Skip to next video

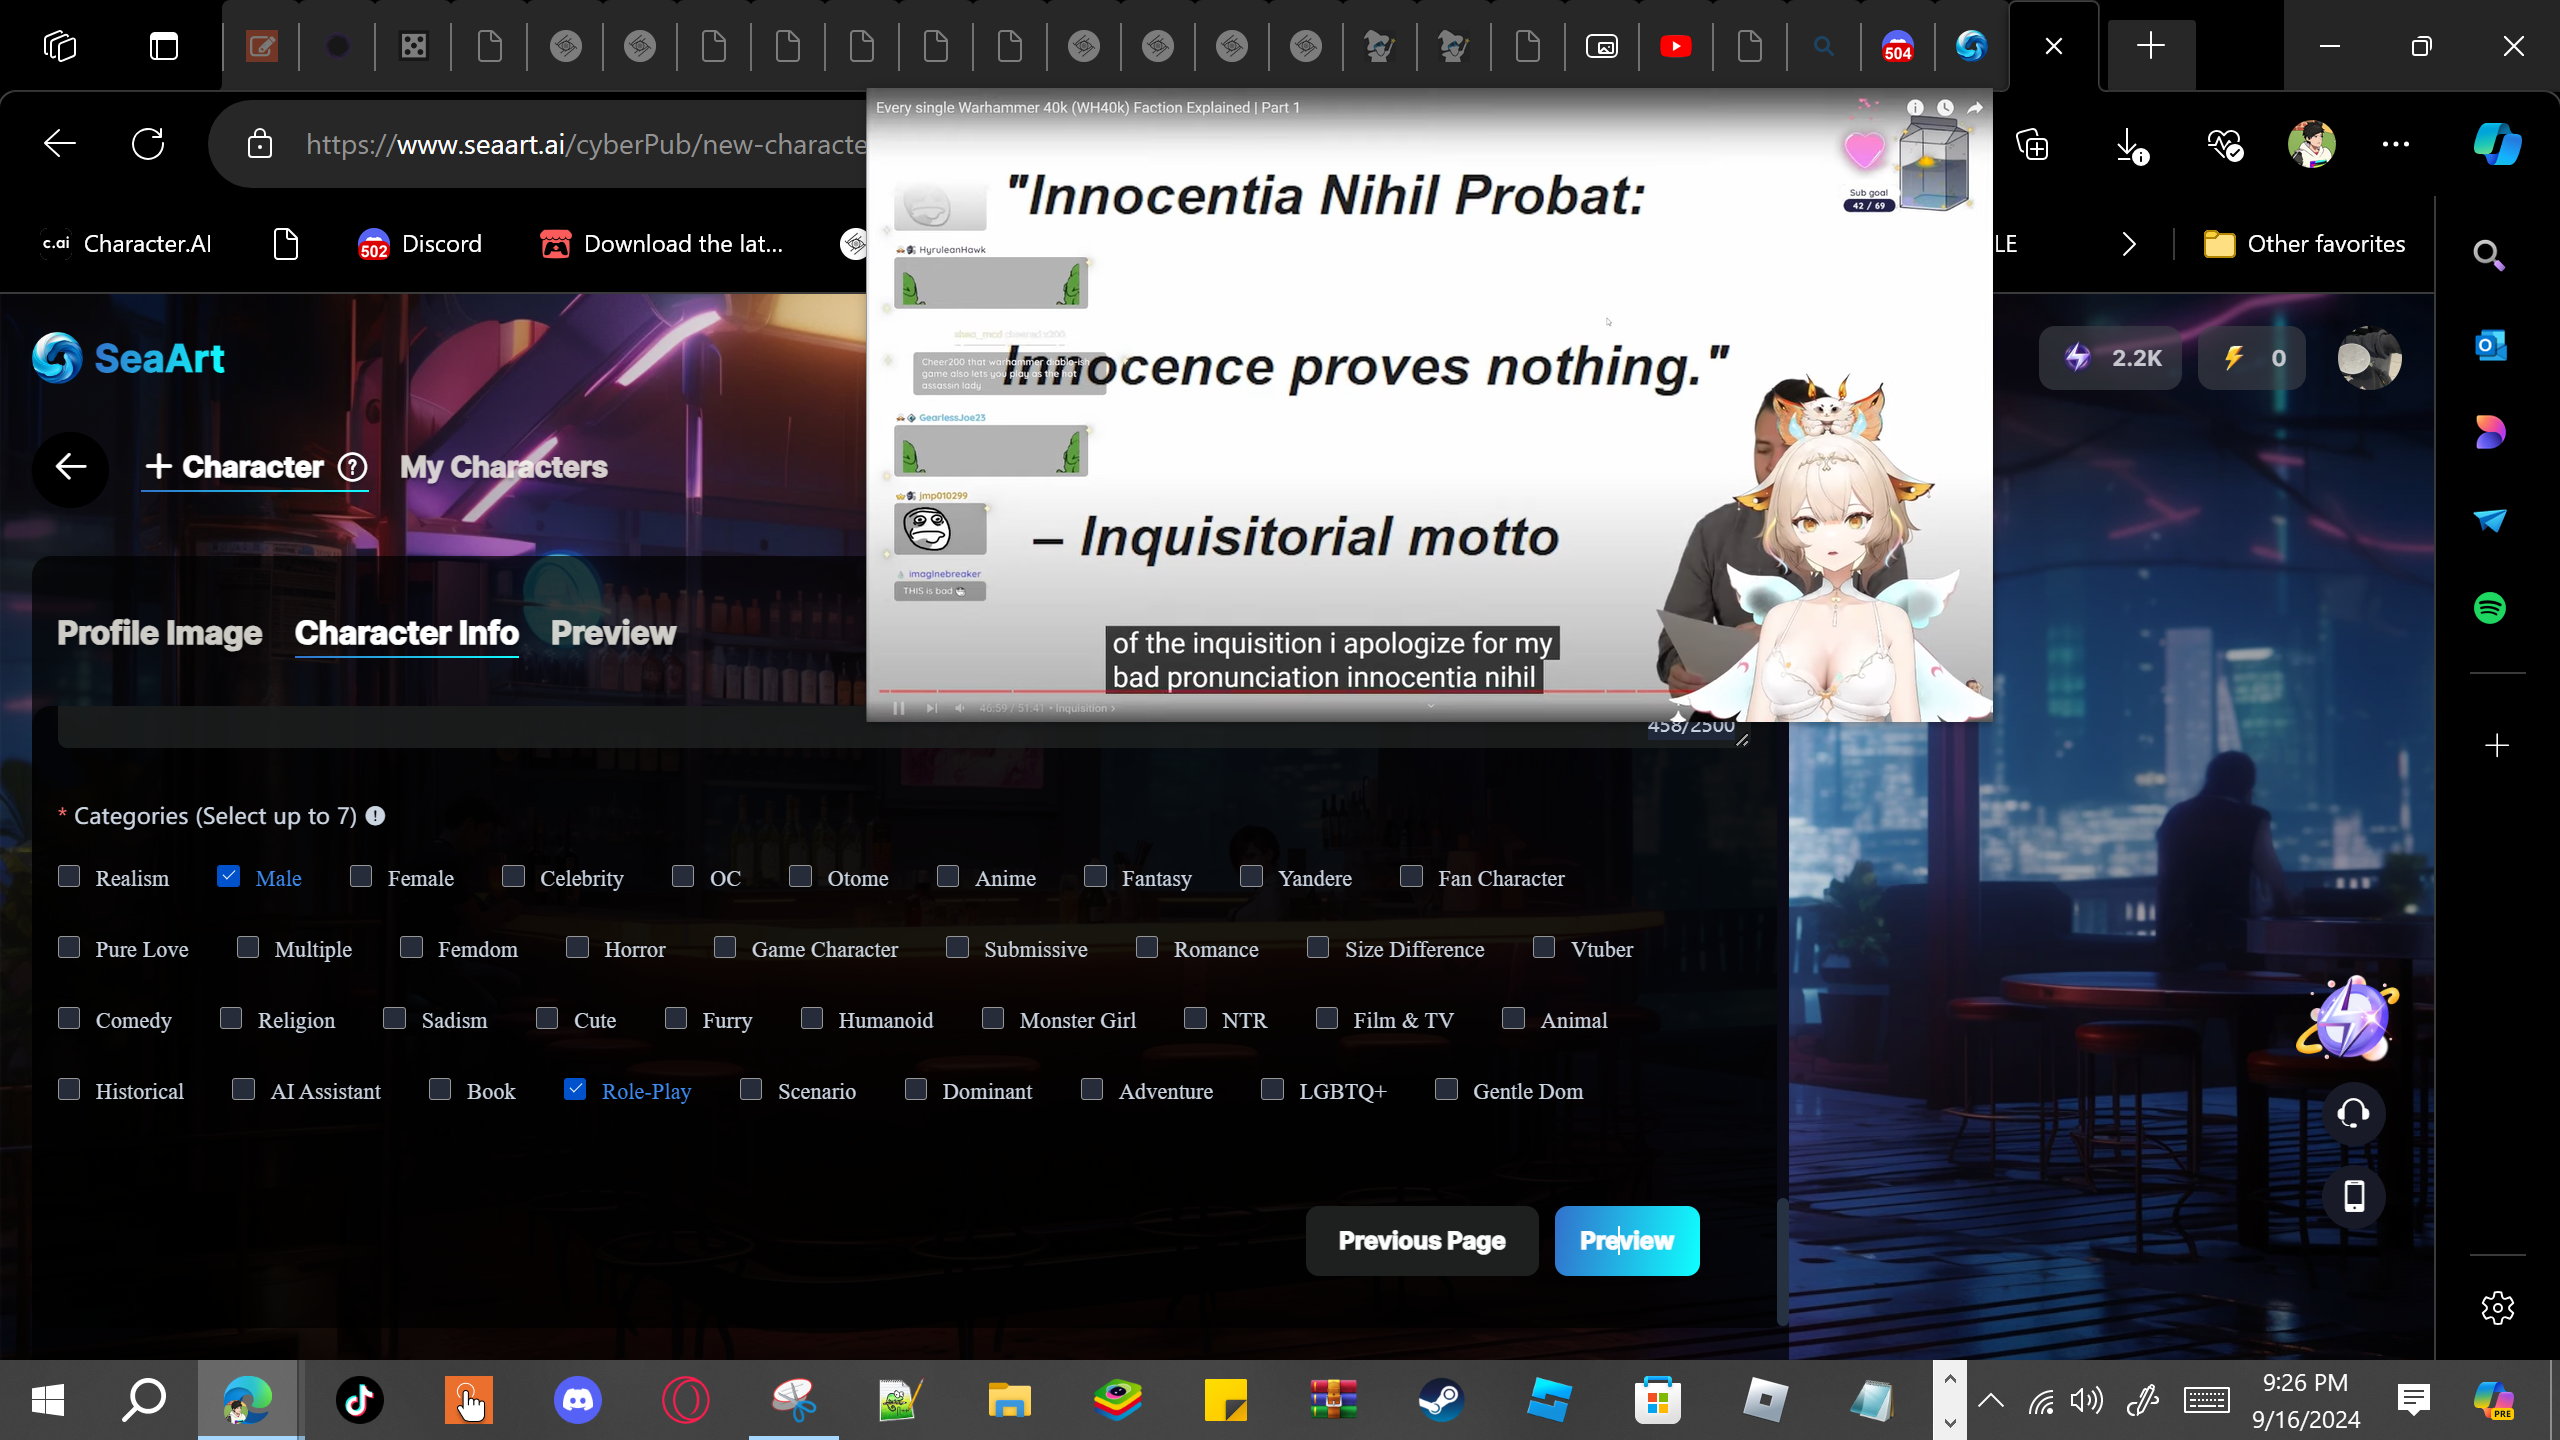click(x=931, y=708)
